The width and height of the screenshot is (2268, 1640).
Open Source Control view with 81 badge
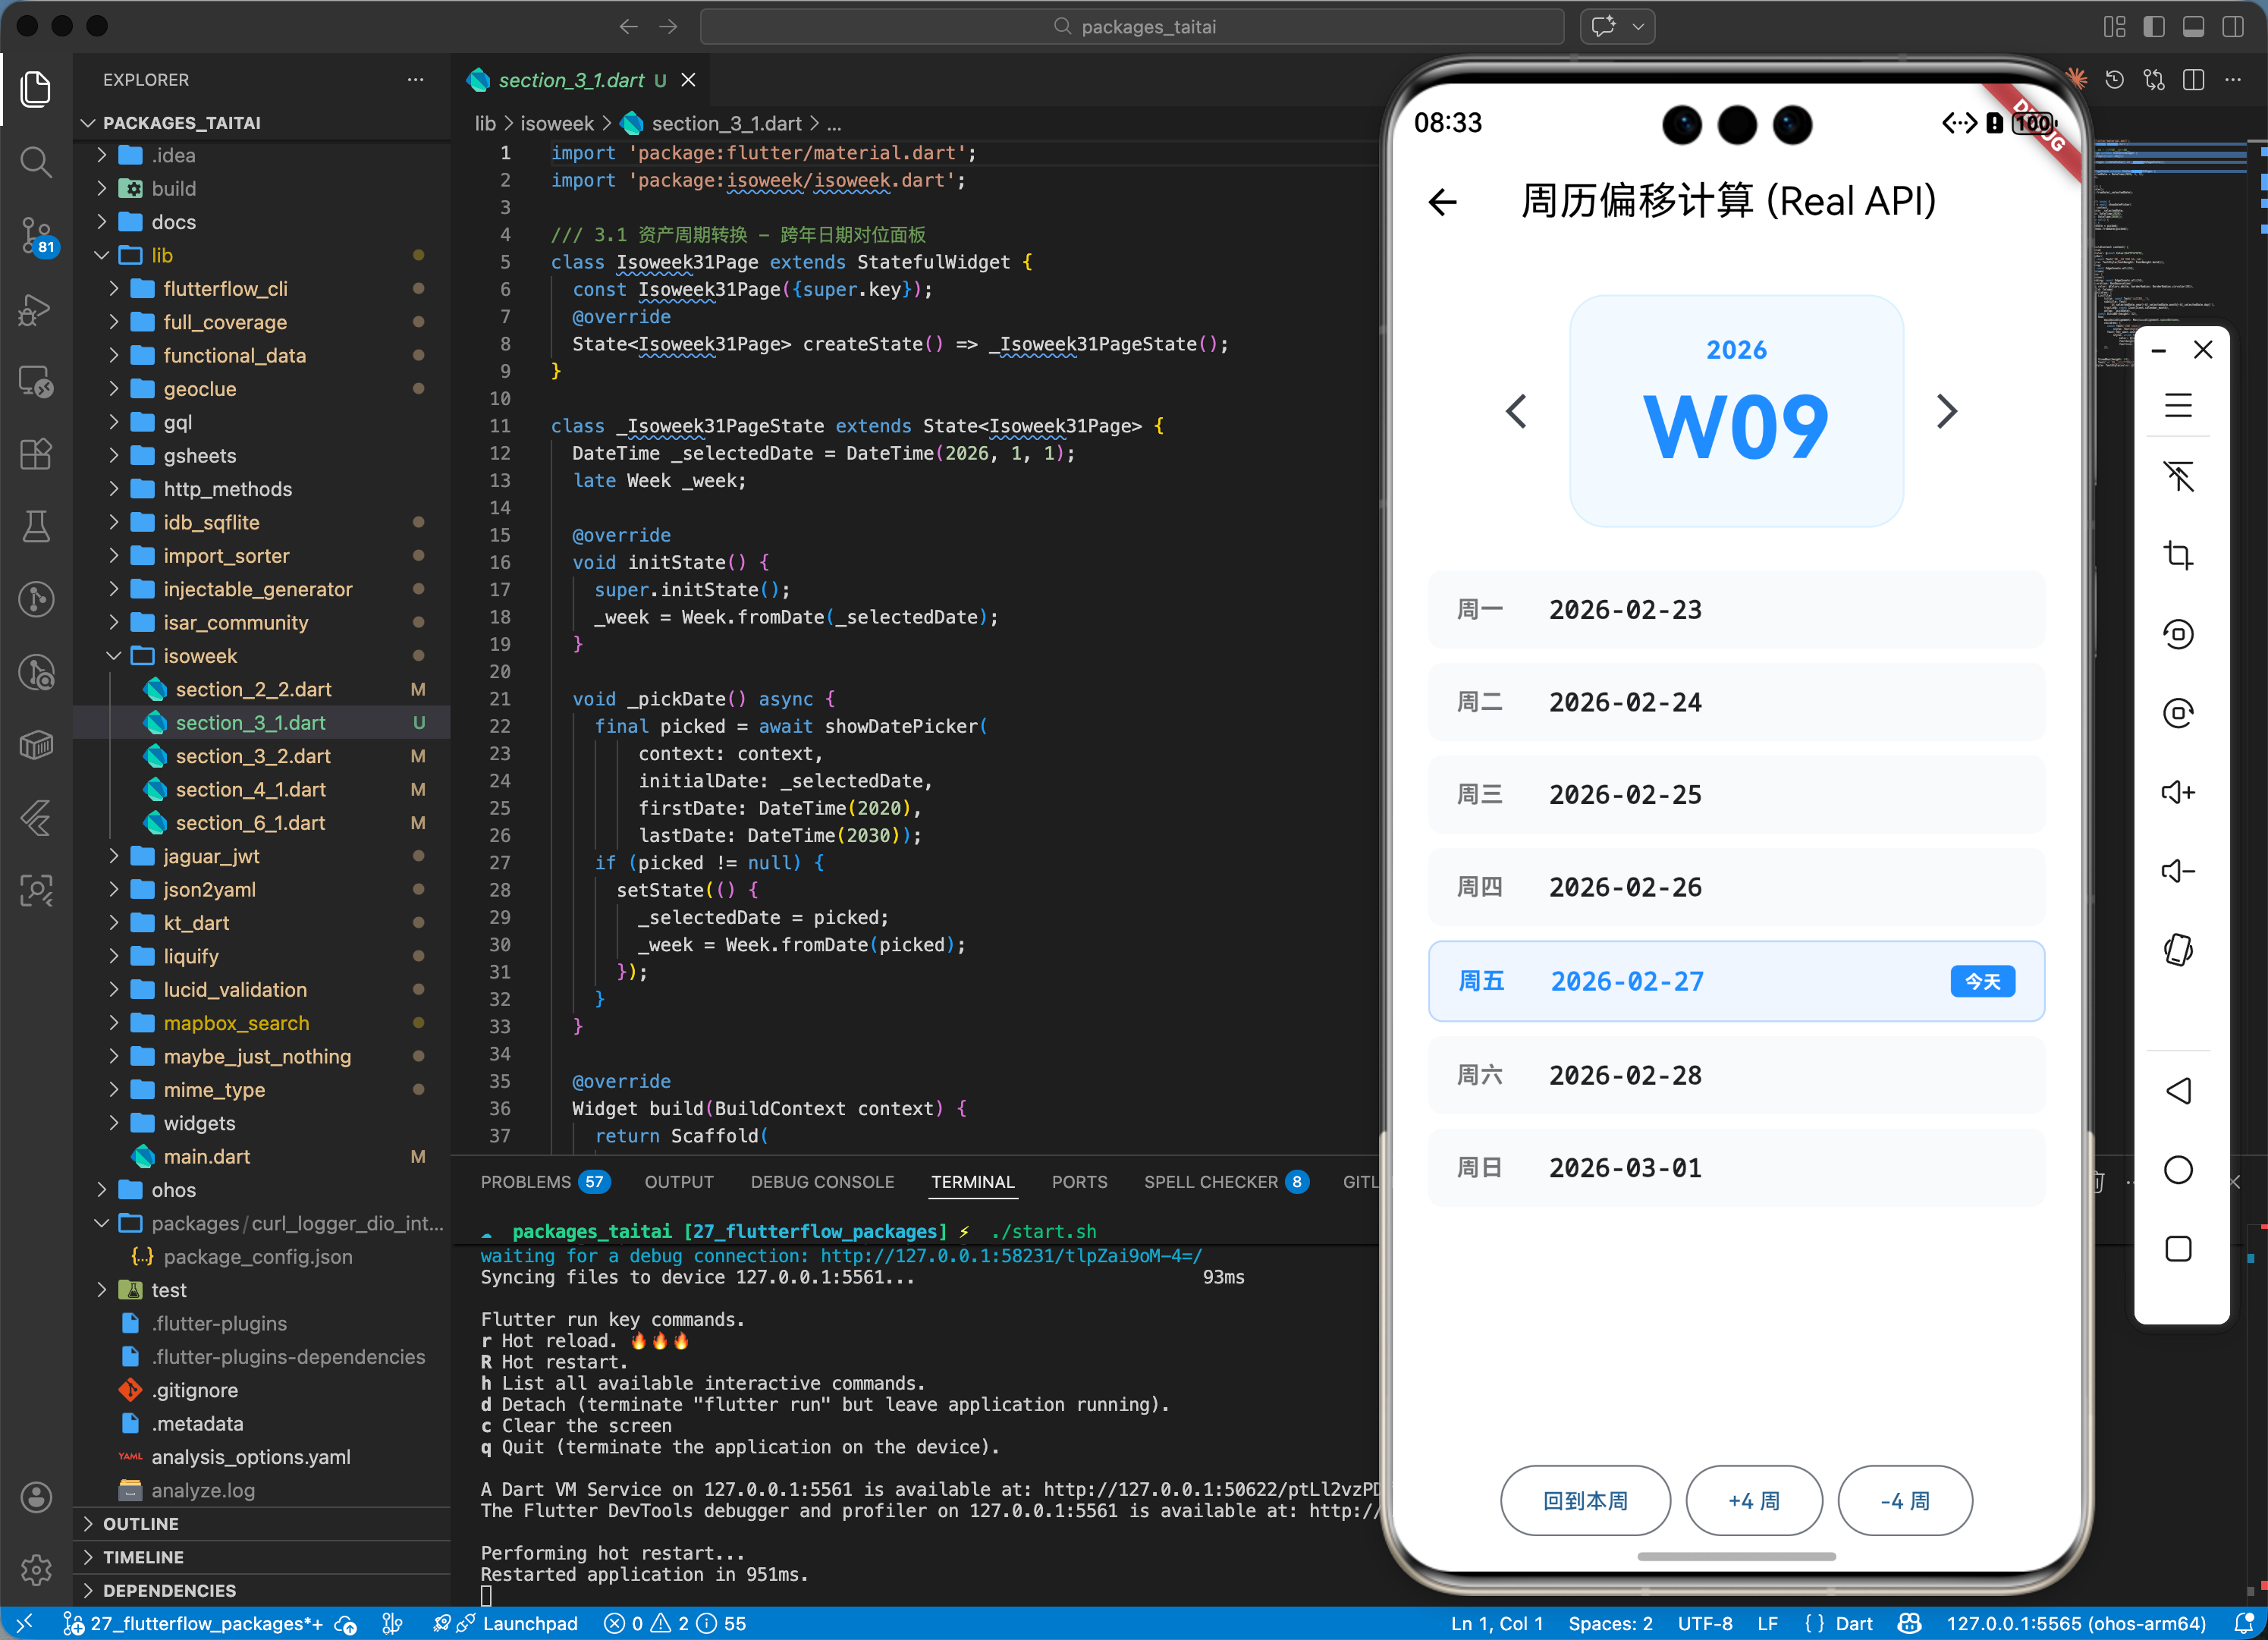tap(36, 235)
